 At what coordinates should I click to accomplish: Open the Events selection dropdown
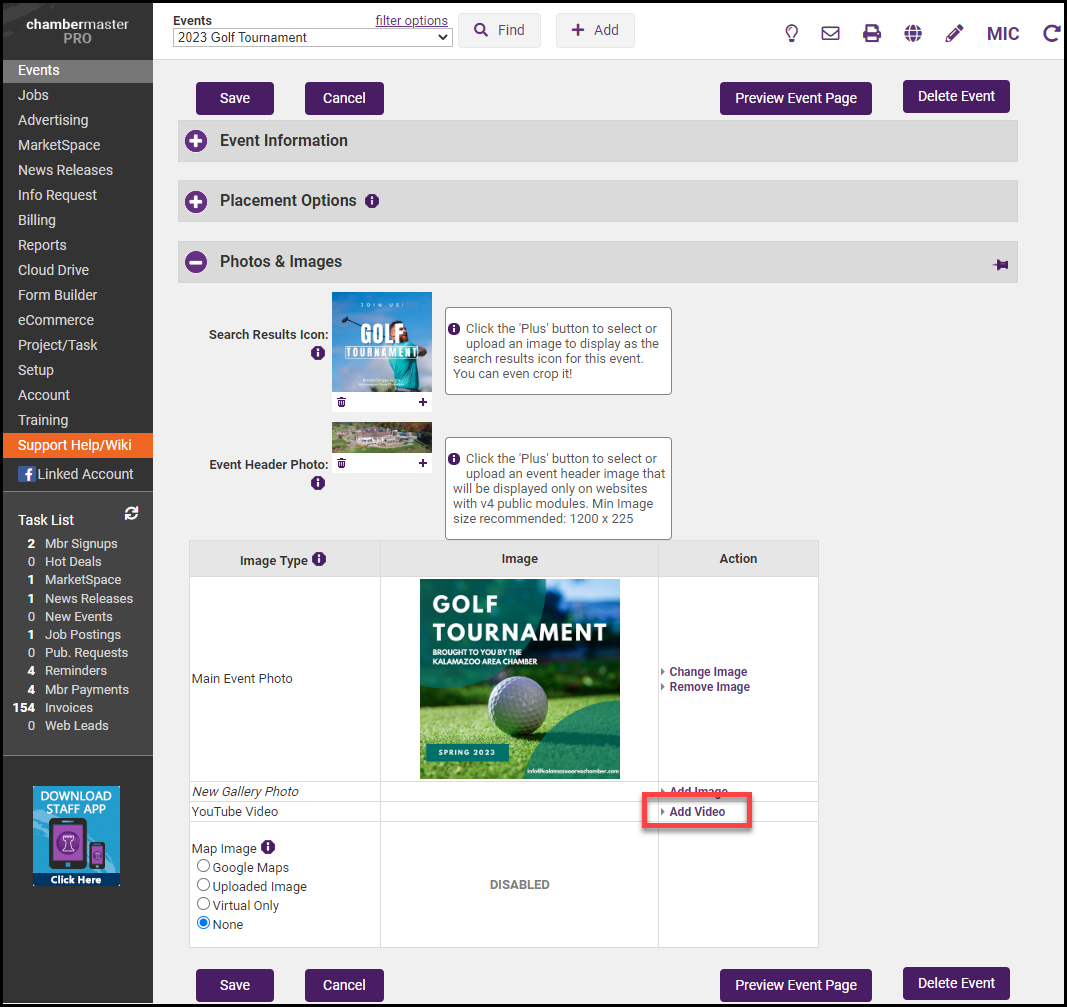click(312, 38)
